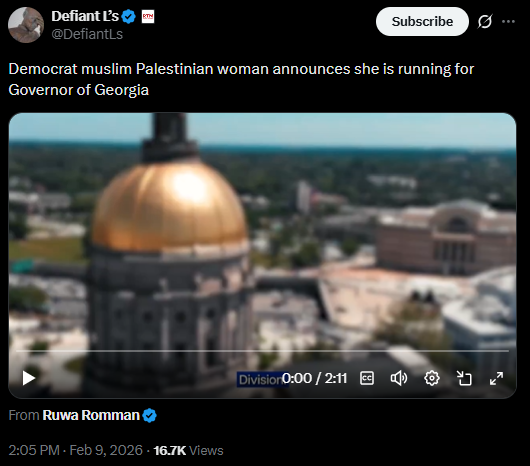Open Defiant L's profile avatar
Viewport: 530px width, 466px height.
coord(26,25)
